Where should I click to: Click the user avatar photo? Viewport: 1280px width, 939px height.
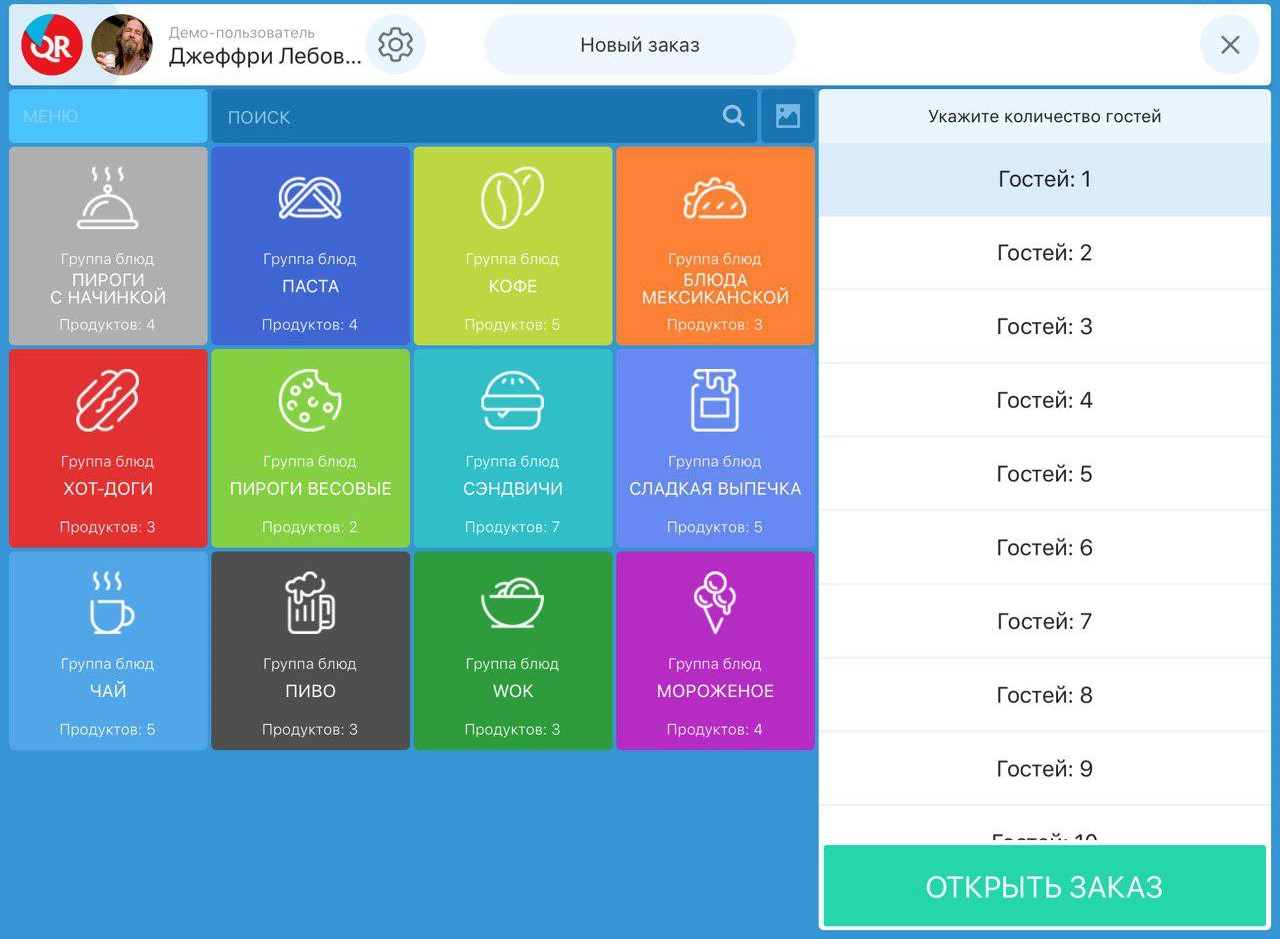[122, 45]
